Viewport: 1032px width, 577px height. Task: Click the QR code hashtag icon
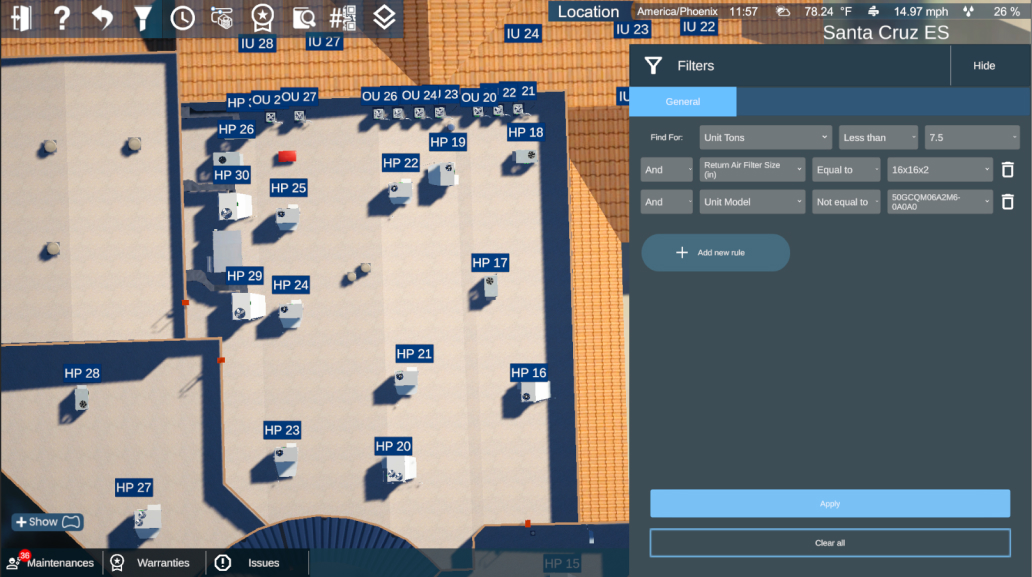point(343,17)
